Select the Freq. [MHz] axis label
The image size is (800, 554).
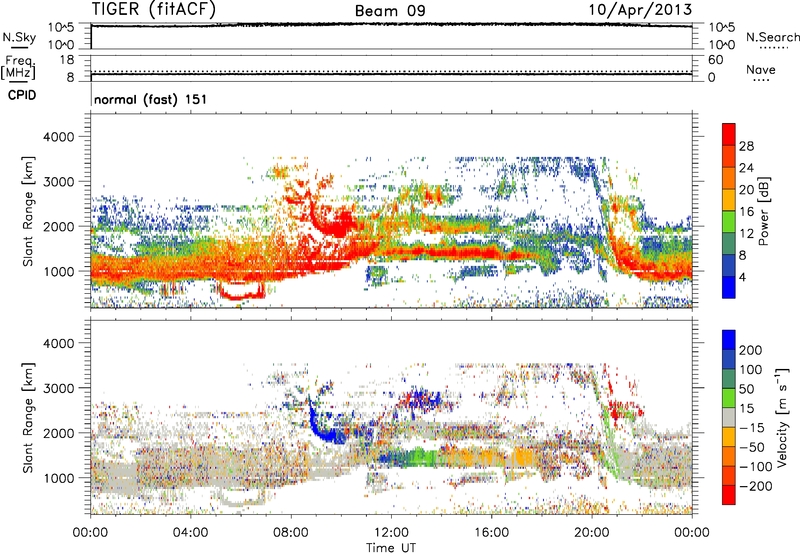coord(18,68)
